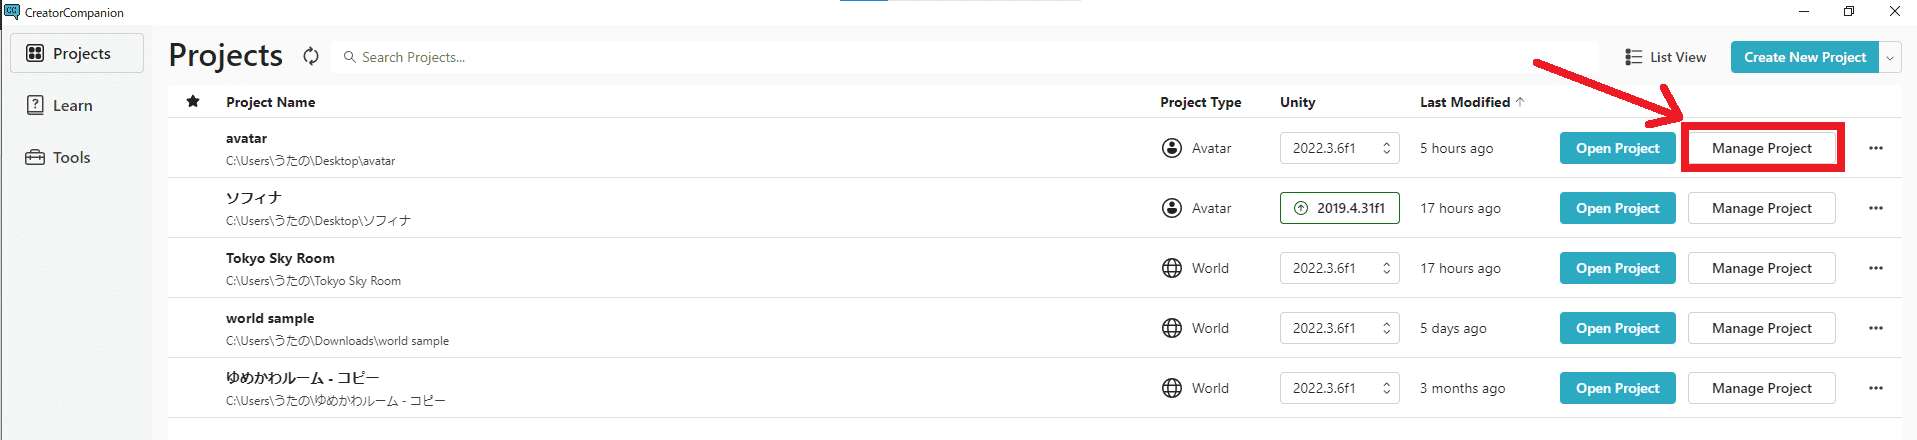Image resolution: width=1917 pixels, height=440 pixels.
Task: Click the favorites star column header
Action: tap(193, 101)
